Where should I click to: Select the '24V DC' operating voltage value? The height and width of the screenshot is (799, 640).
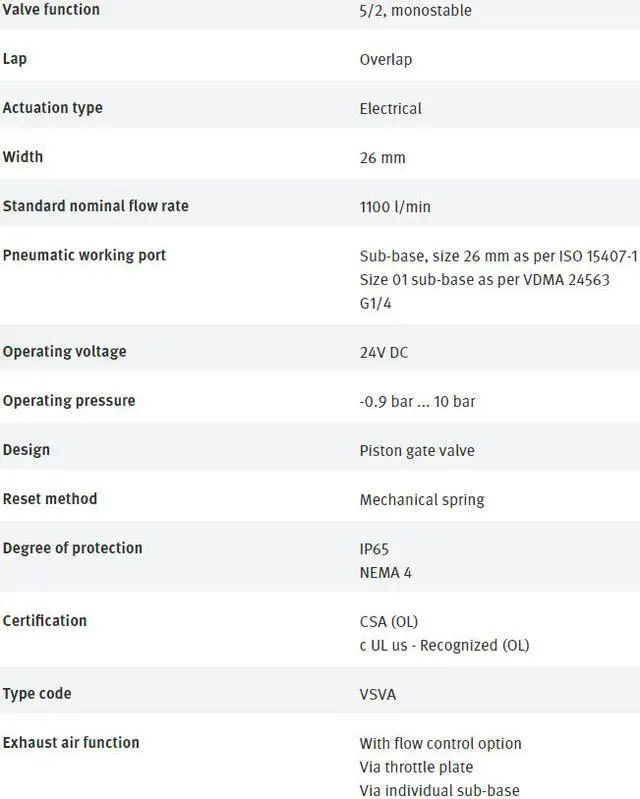coord(384,352)
